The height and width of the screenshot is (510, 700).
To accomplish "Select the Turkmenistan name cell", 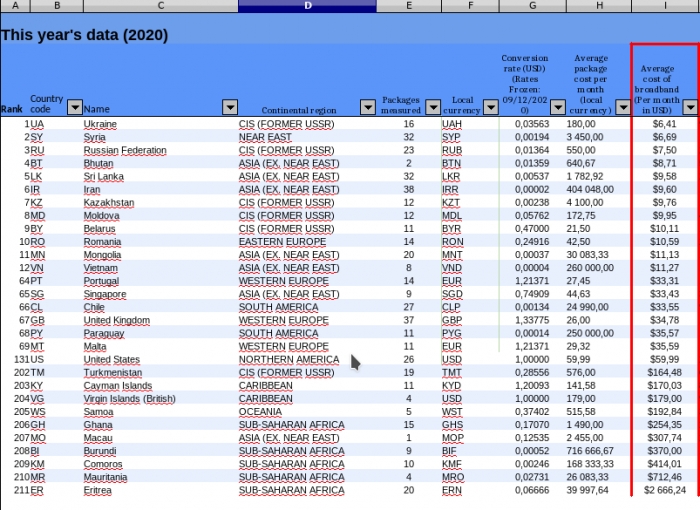I will (x=161, y=372).
